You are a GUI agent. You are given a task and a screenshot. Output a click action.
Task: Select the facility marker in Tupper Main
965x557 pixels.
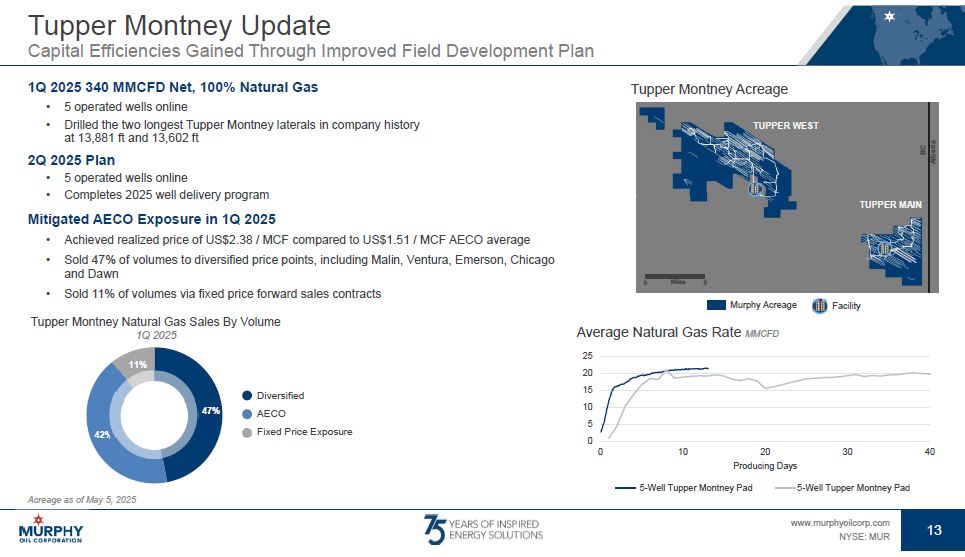tap(883, 248)
